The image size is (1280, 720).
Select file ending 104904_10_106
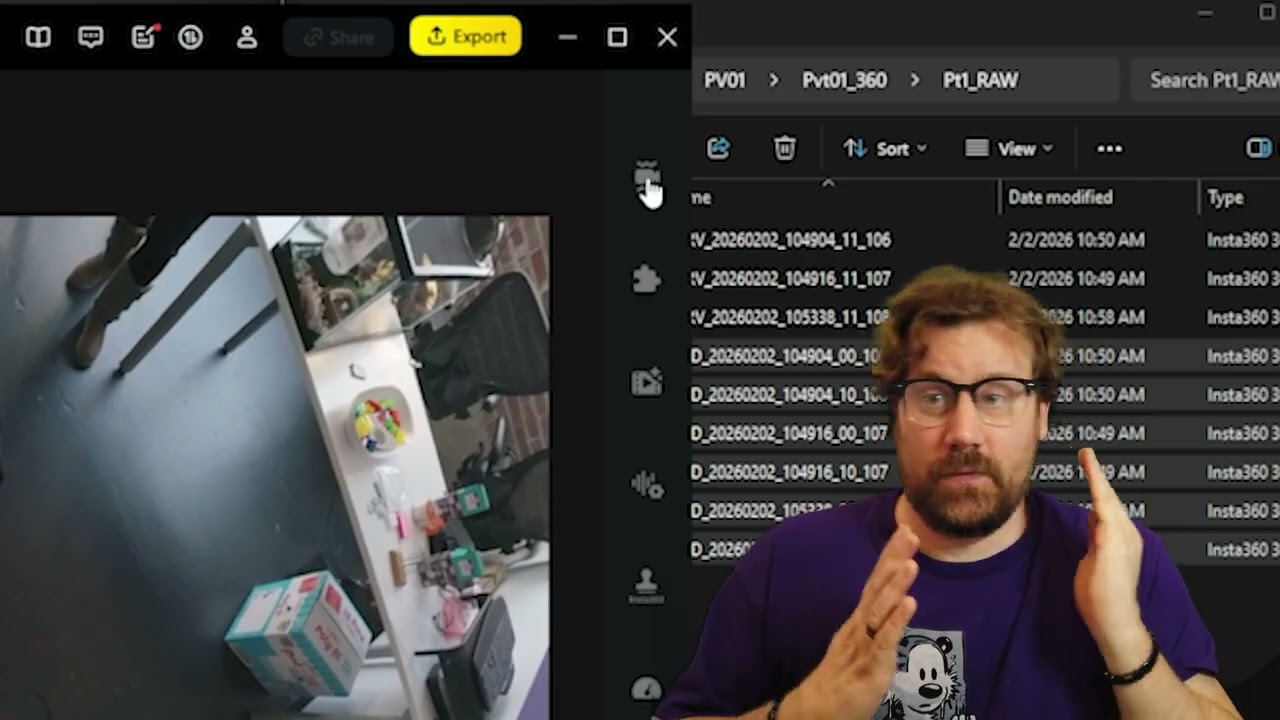tap(785, 395)
